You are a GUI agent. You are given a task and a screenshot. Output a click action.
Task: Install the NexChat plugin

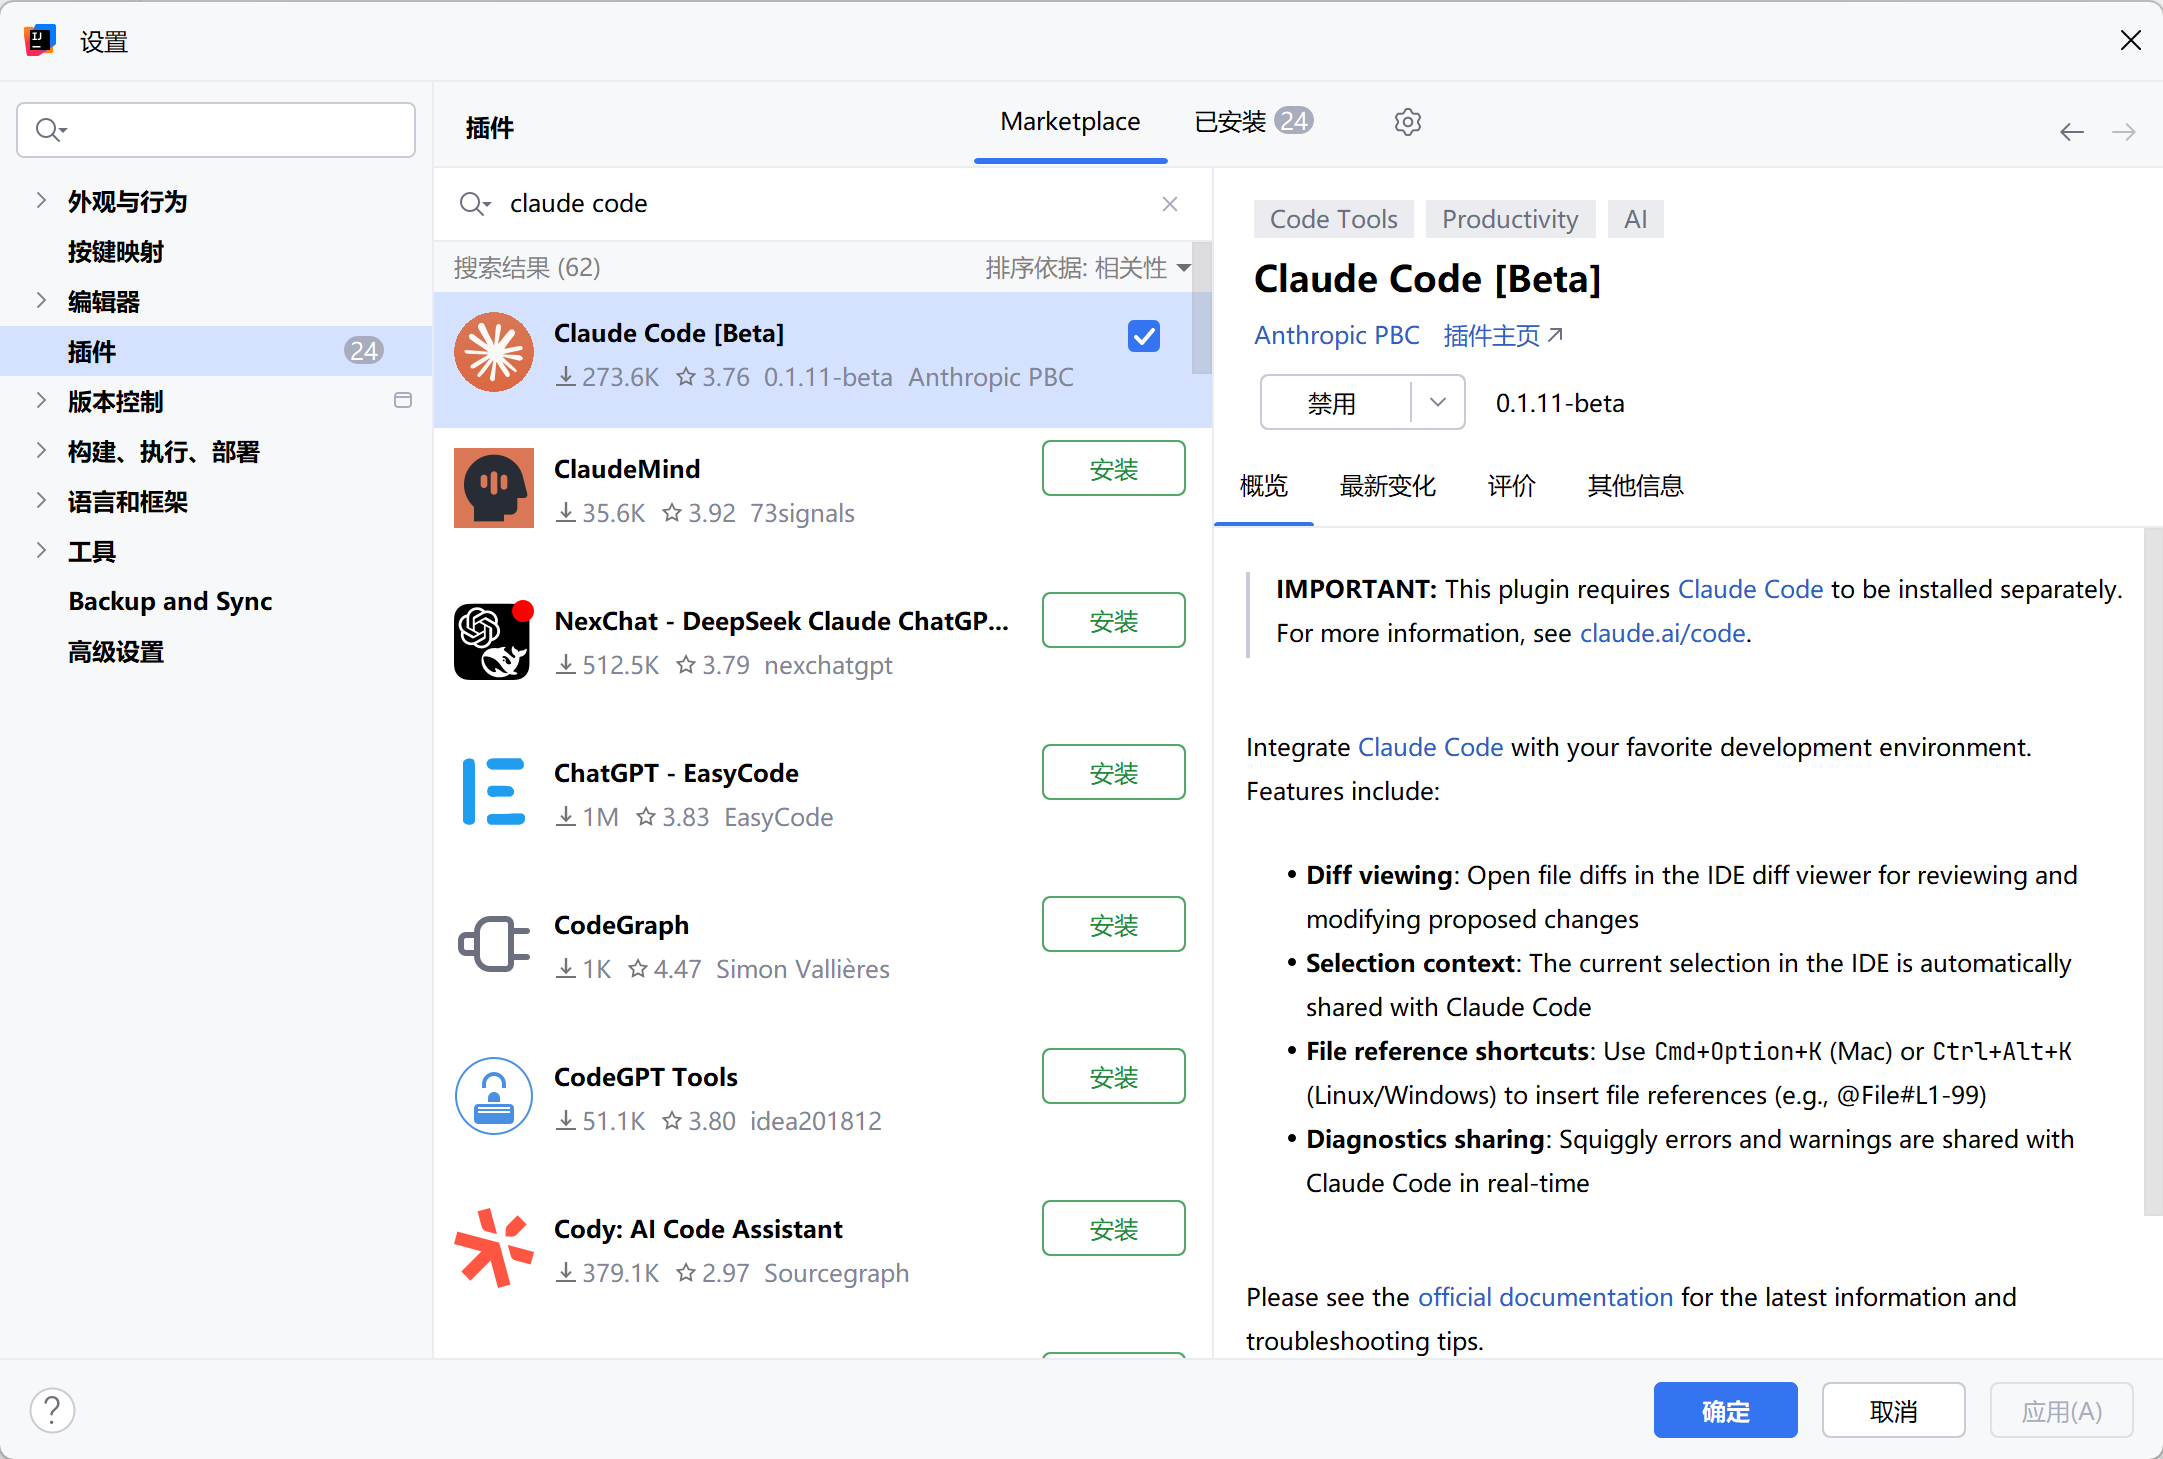click(x=1113, y=621)
